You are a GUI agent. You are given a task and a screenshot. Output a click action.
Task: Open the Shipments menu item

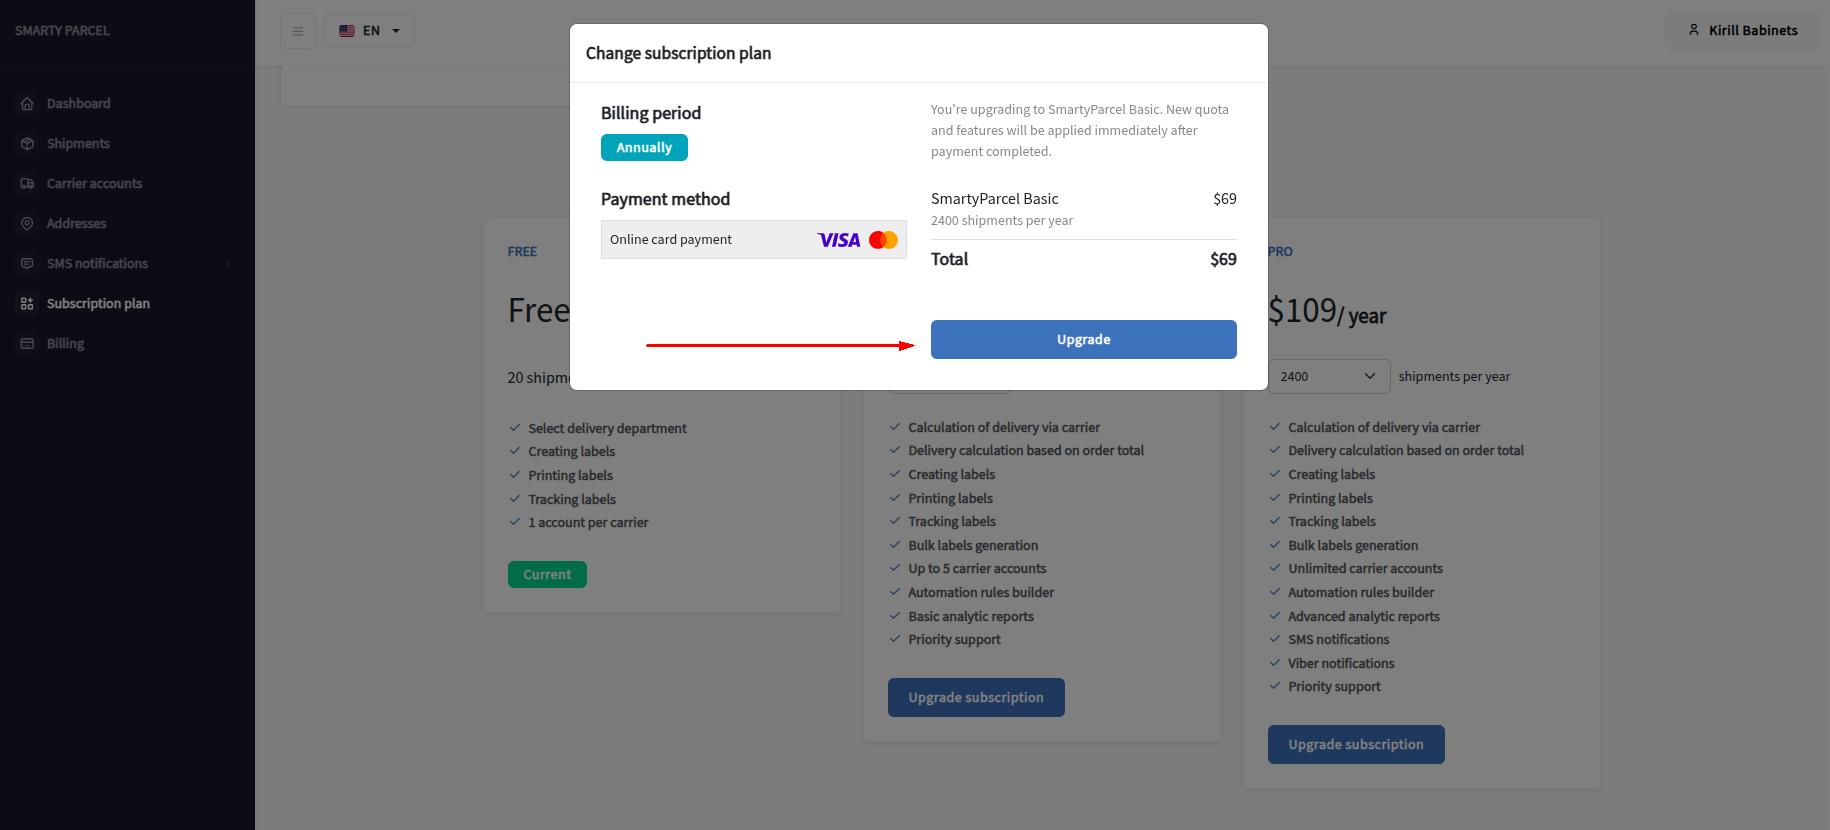78,144
